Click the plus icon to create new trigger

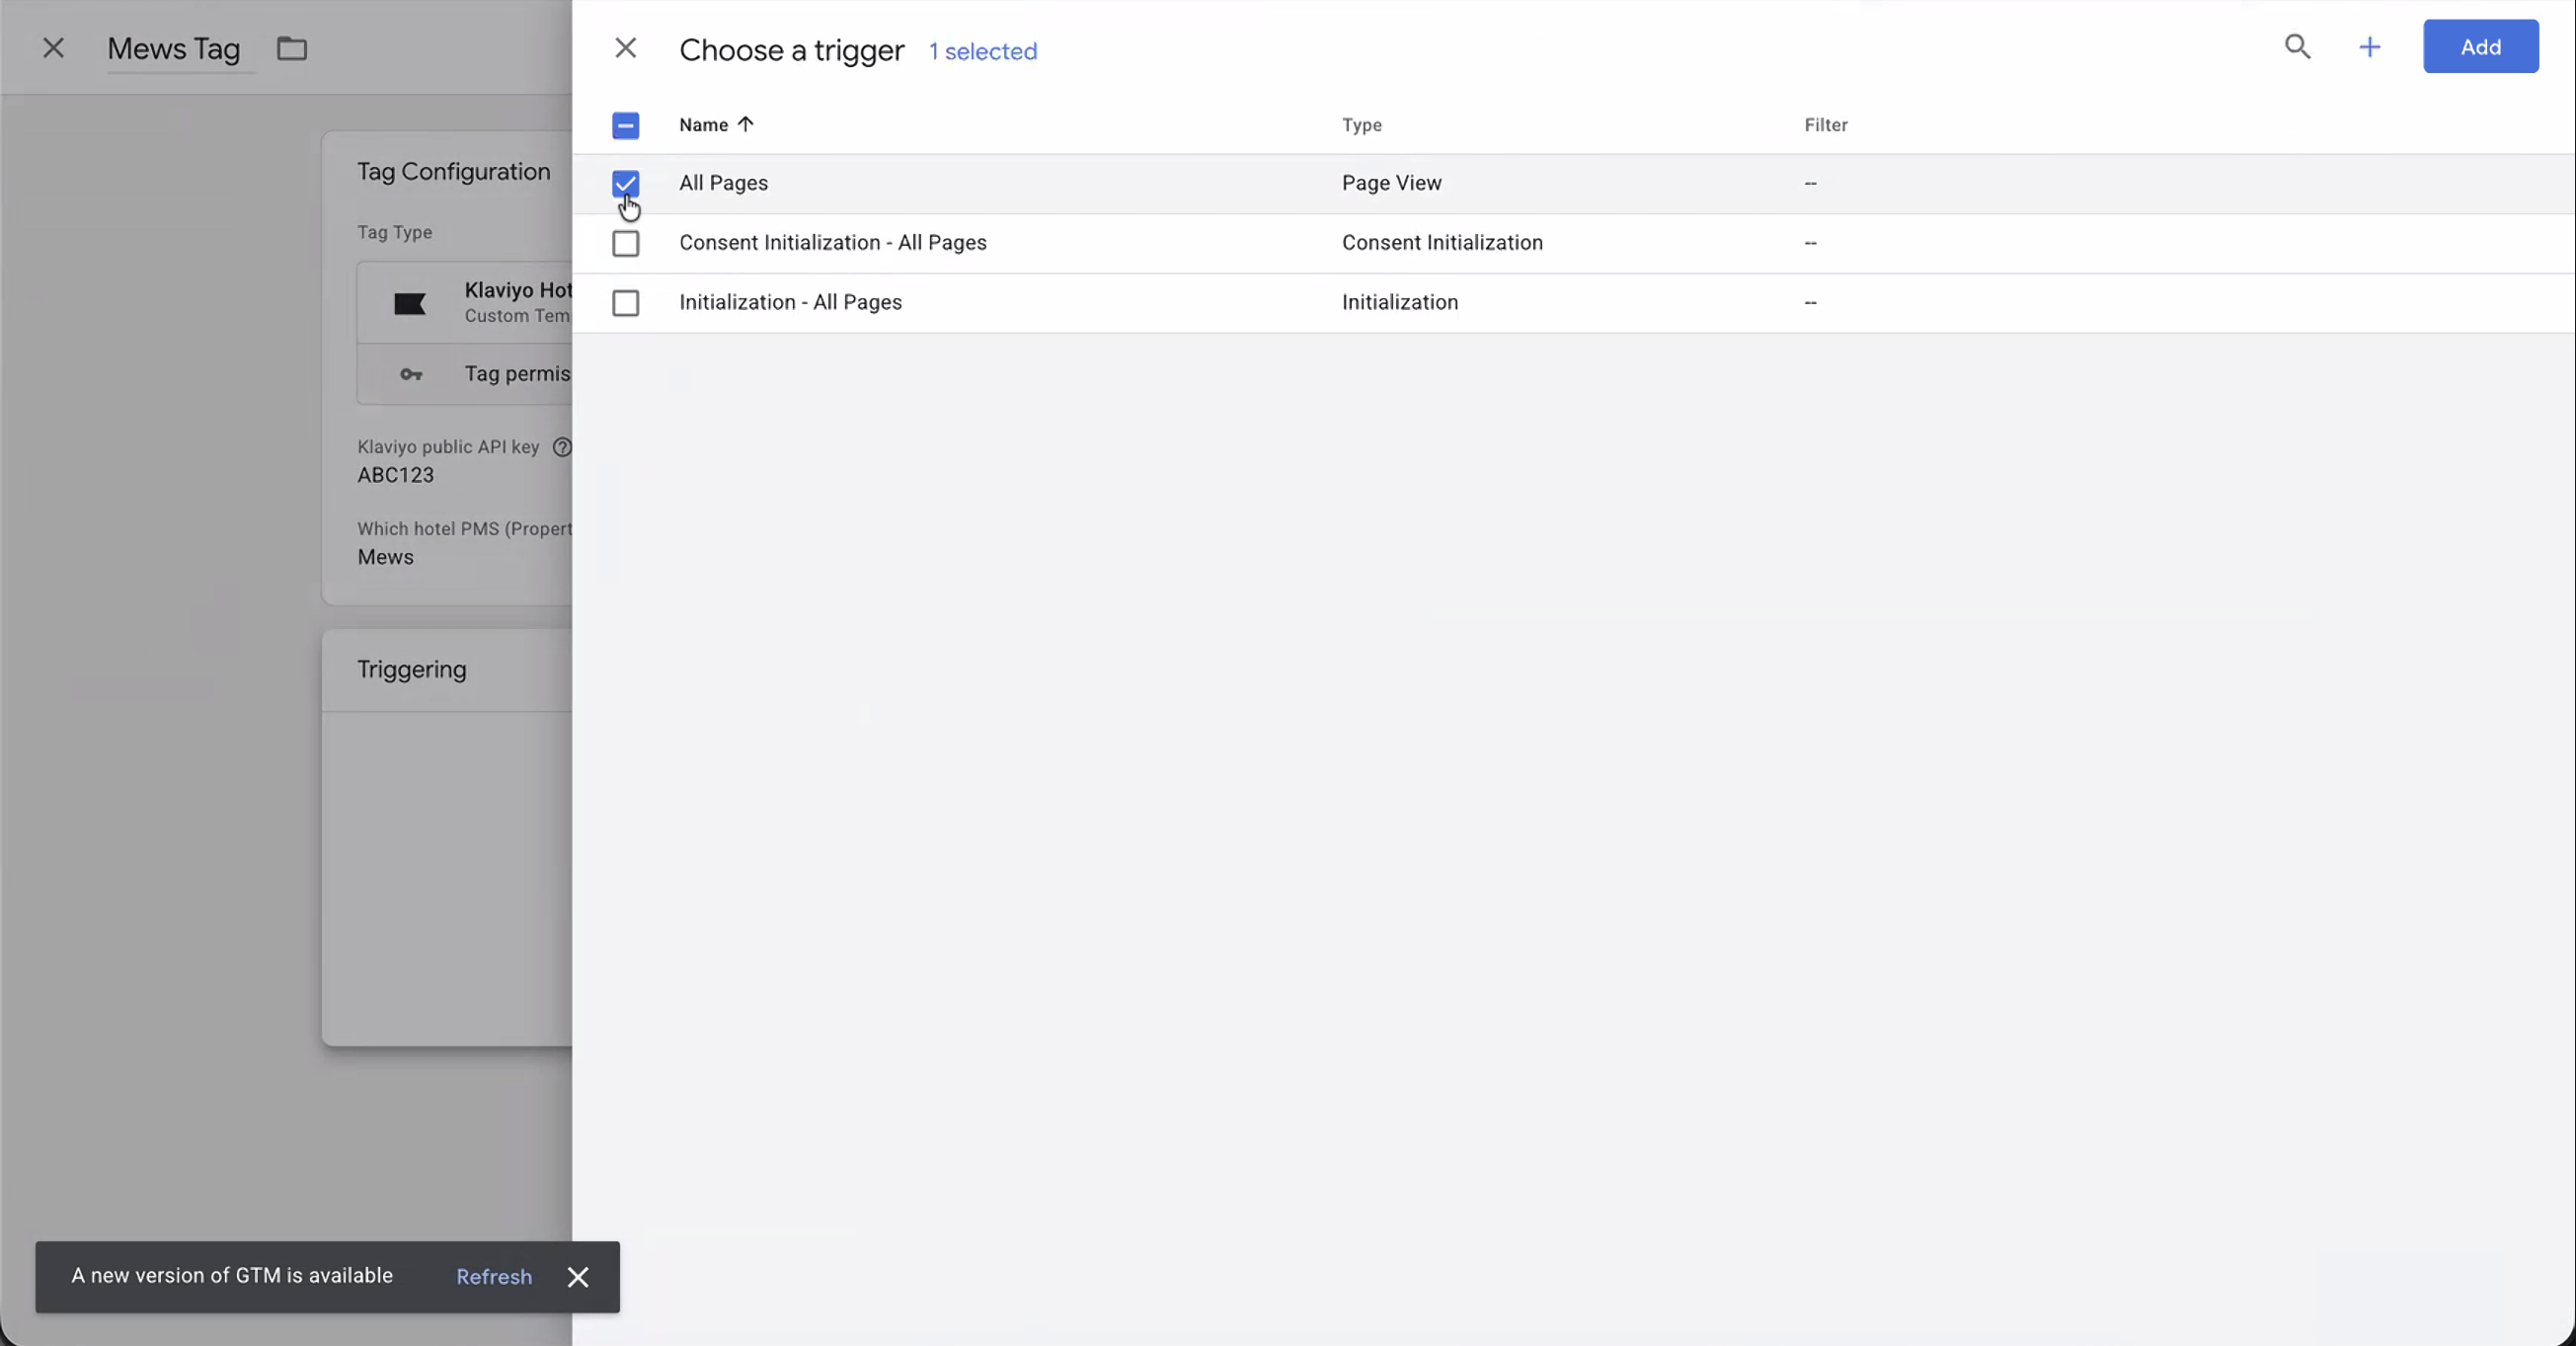[2369, 47]
